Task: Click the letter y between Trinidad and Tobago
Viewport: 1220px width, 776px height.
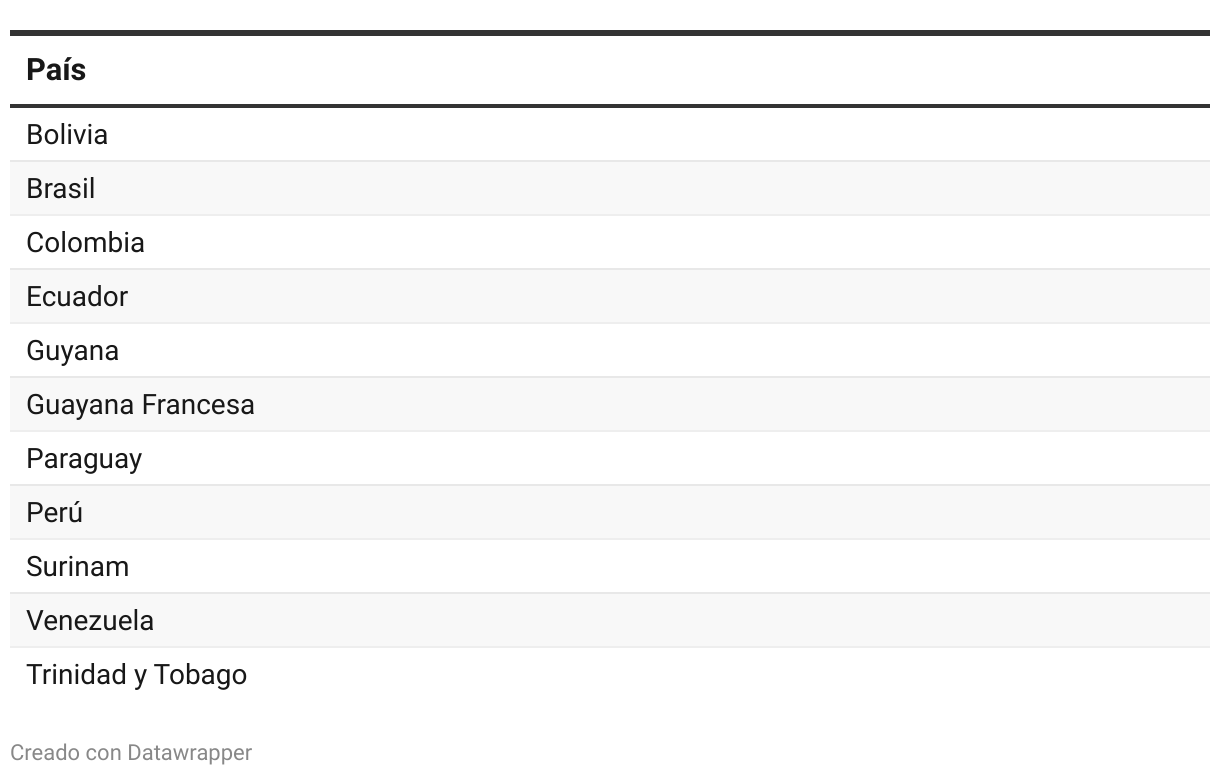Action: coord(140,676)
